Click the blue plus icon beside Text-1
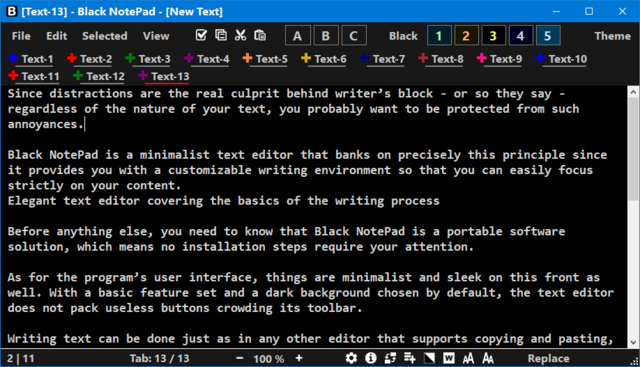The height and width of the screenshot is (367, 640). tap(13, 58)
